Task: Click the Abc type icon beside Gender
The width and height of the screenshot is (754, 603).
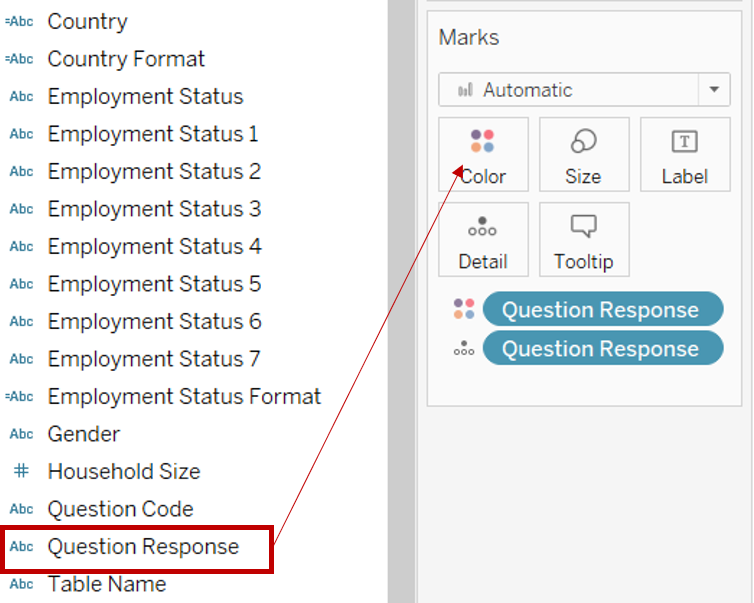Action: [x=21, y=434]
